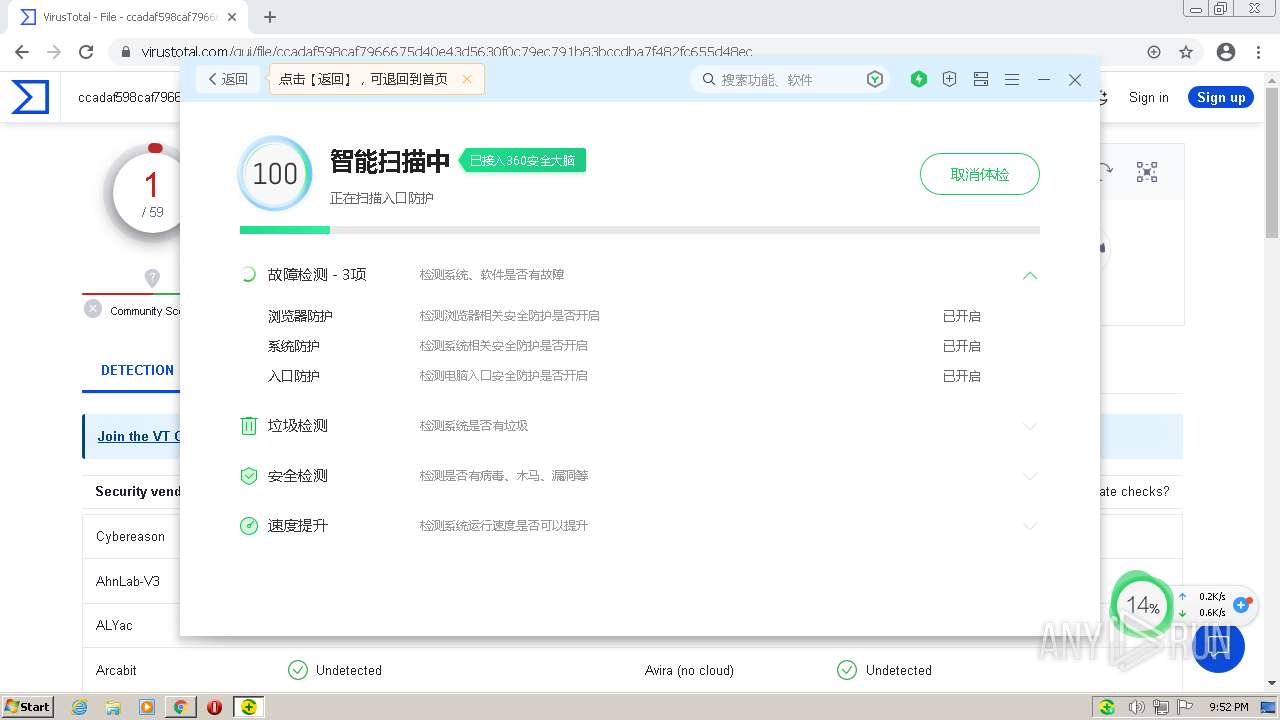Click the 速度提升 heading text
Image resolution: width=1280 pixels, height=720 pixels.
click(x=297, y=526)
